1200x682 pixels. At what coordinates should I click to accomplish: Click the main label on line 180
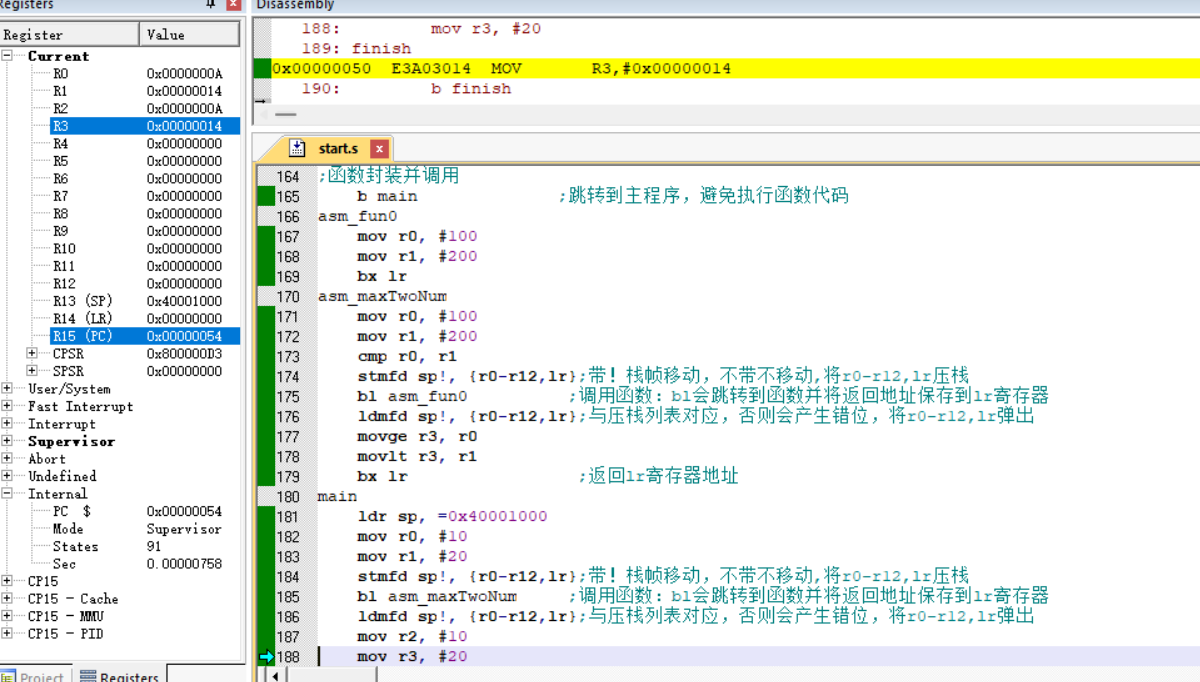337,496
